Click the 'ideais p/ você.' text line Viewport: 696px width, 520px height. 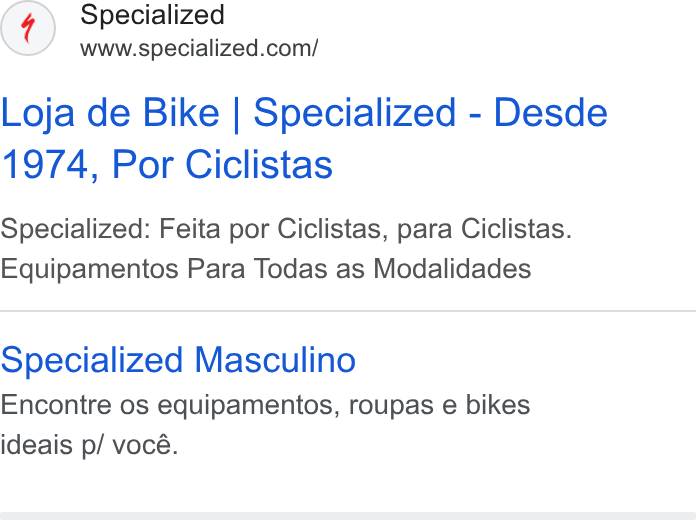pyautogui.click(x=89, y=445)
